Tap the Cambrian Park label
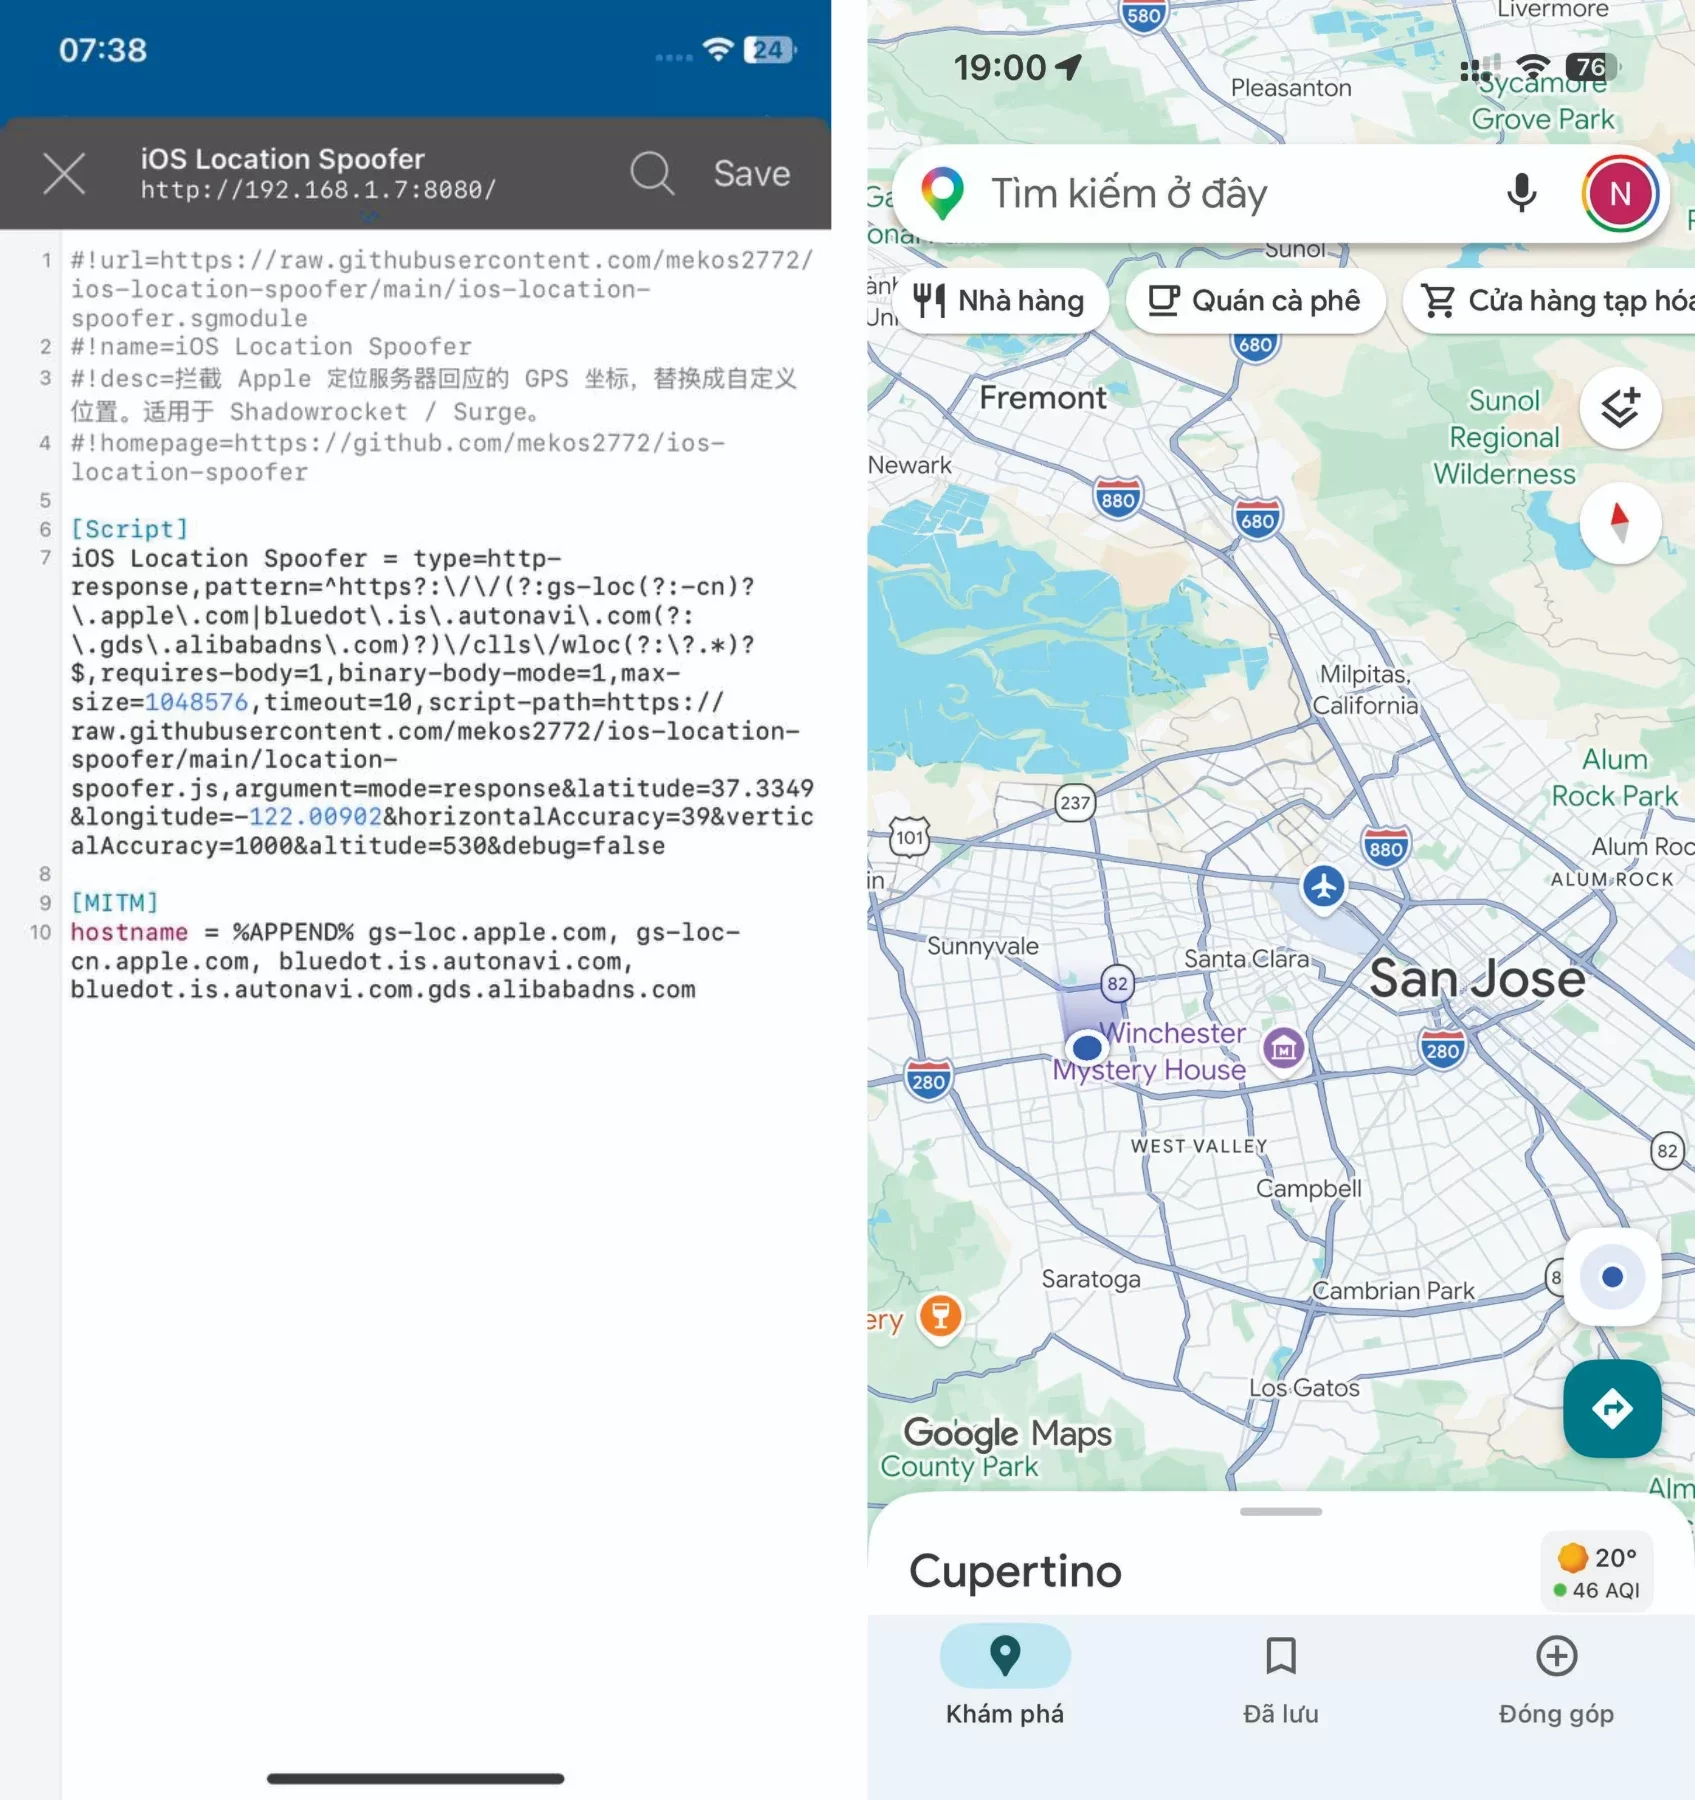Image resolution: width=1695 pixels, height=1800 pixels. coord(1393,1291)
